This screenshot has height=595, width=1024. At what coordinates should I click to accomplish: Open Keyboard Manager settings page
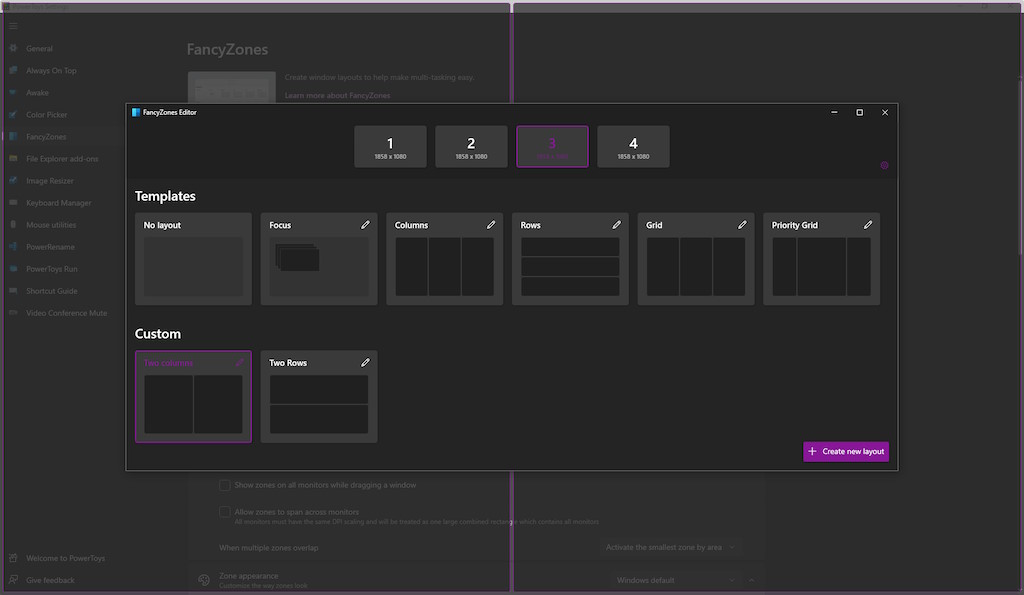59,203
